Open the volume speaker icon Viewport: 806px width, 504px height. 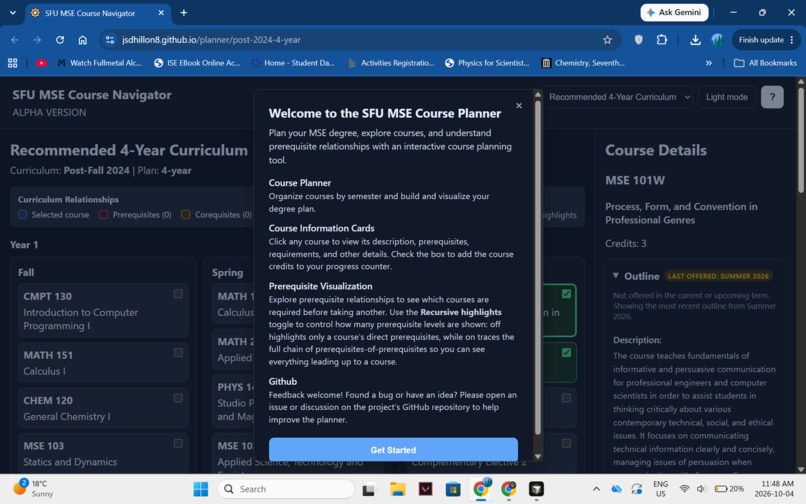700,489
